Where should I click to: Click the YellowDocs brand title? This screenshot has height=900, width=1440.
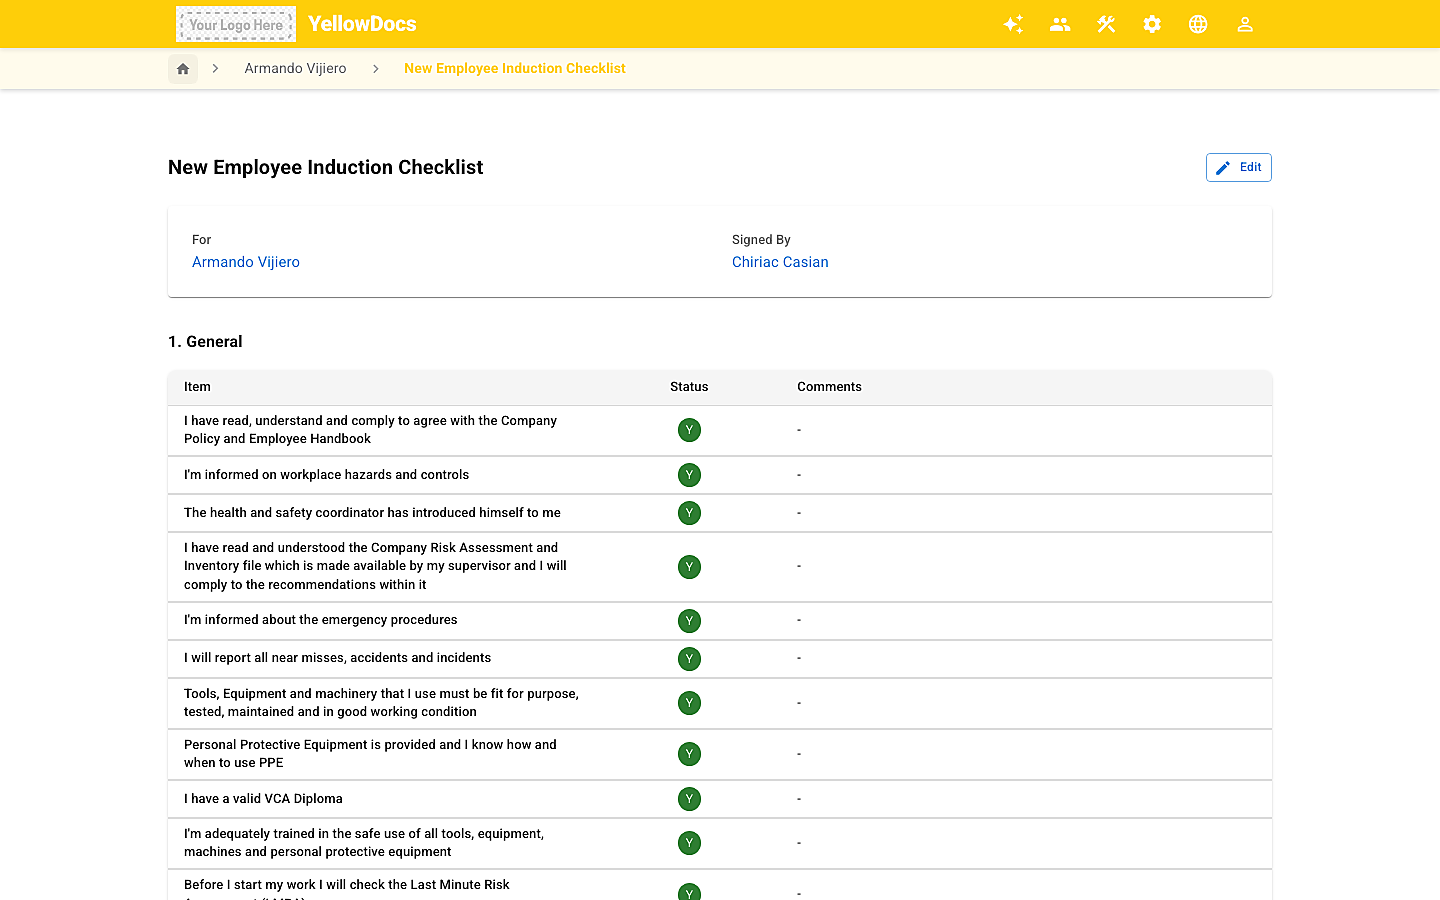362,24
